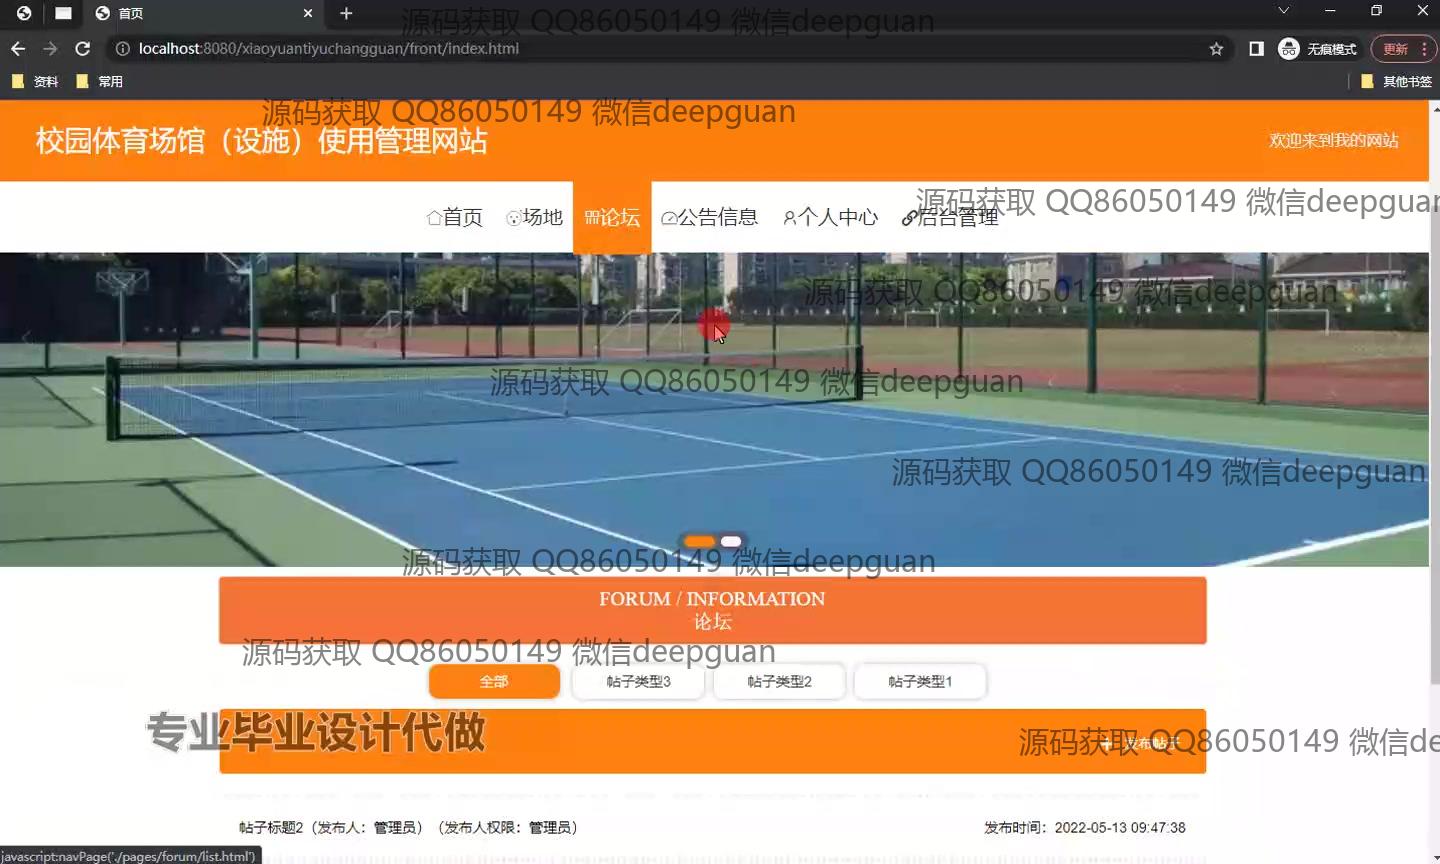Screen dimensions: 1440x864
Task: Bookmark this page with star icon
Action: (x=1216, y=48)
